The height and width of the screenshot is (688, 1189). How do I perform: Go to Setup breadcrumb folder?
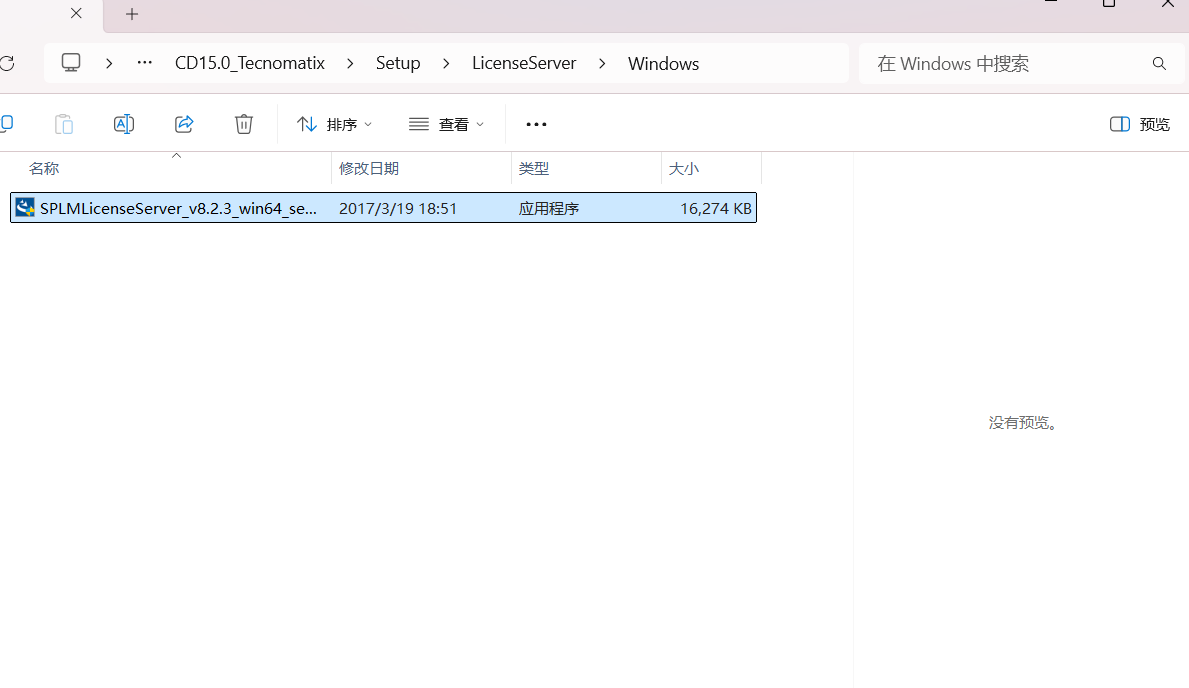(x=398, y=63)
